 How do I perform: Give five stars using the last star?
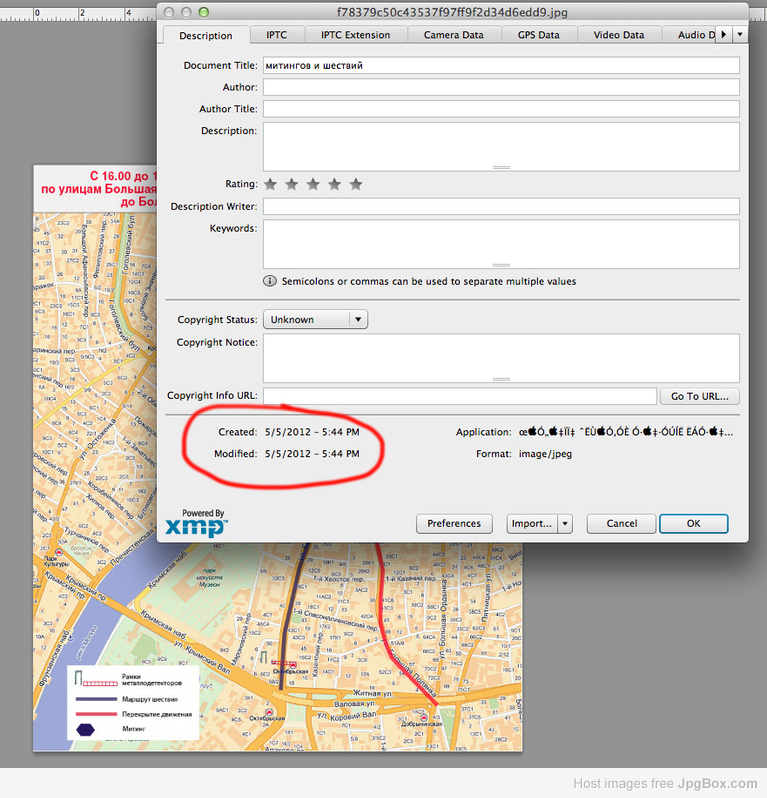pyautogui.click(x=356, y=184)
